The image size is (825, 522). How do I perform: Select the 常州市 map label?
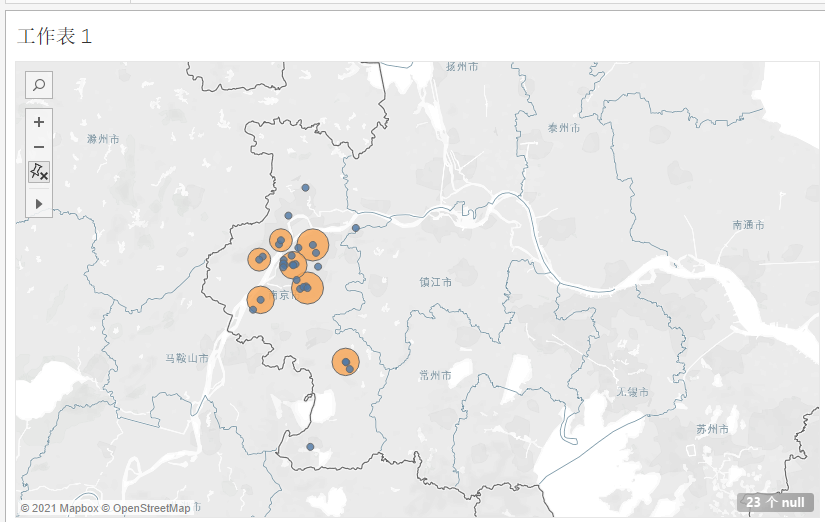click(x=436, y=375)
